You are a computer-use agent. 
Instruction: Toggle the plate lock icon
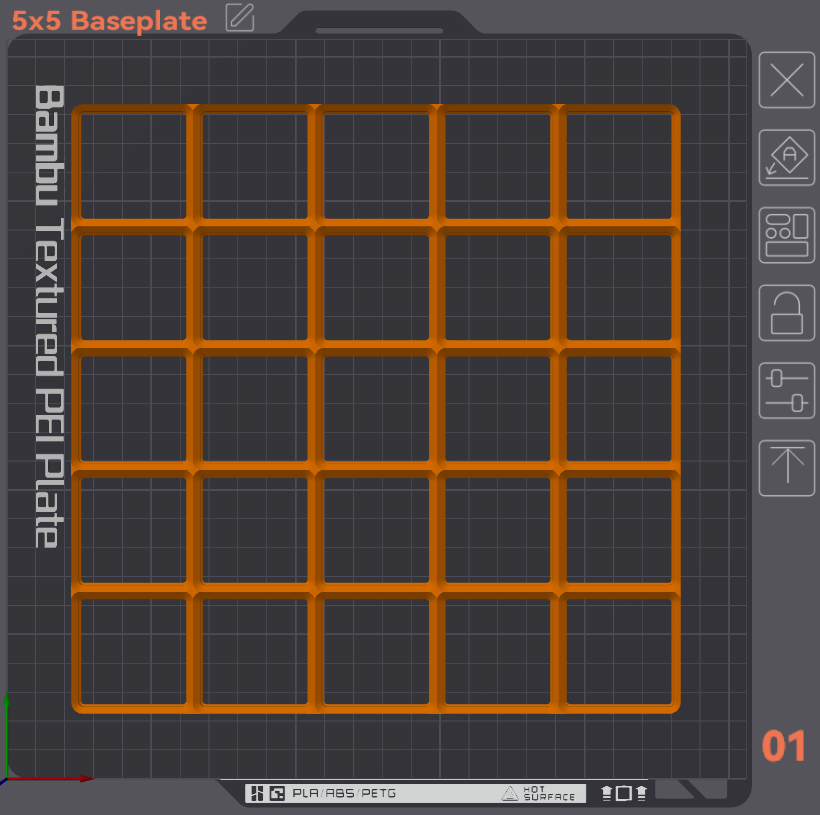point(787,313)
